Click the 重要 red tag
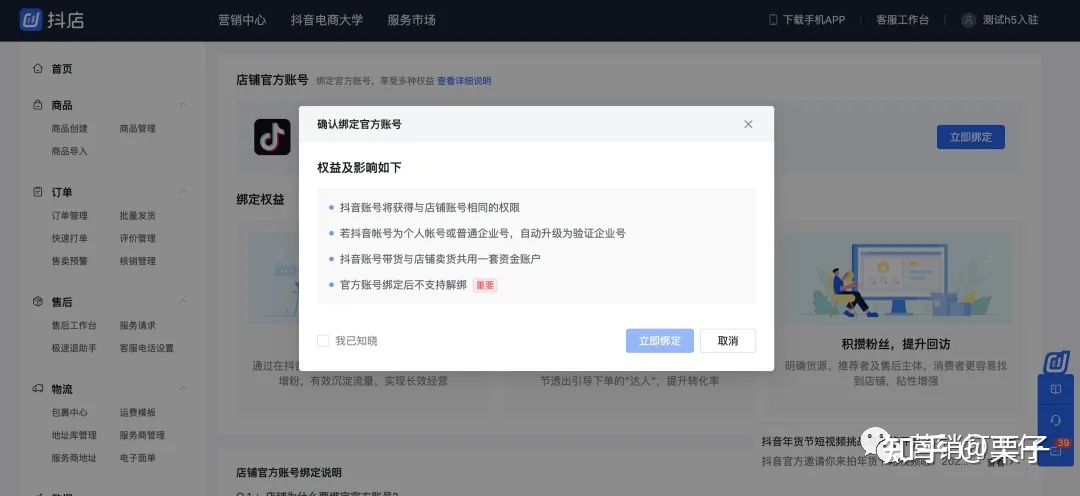Screen dimensions: 1080x496 tap(485, 285)
